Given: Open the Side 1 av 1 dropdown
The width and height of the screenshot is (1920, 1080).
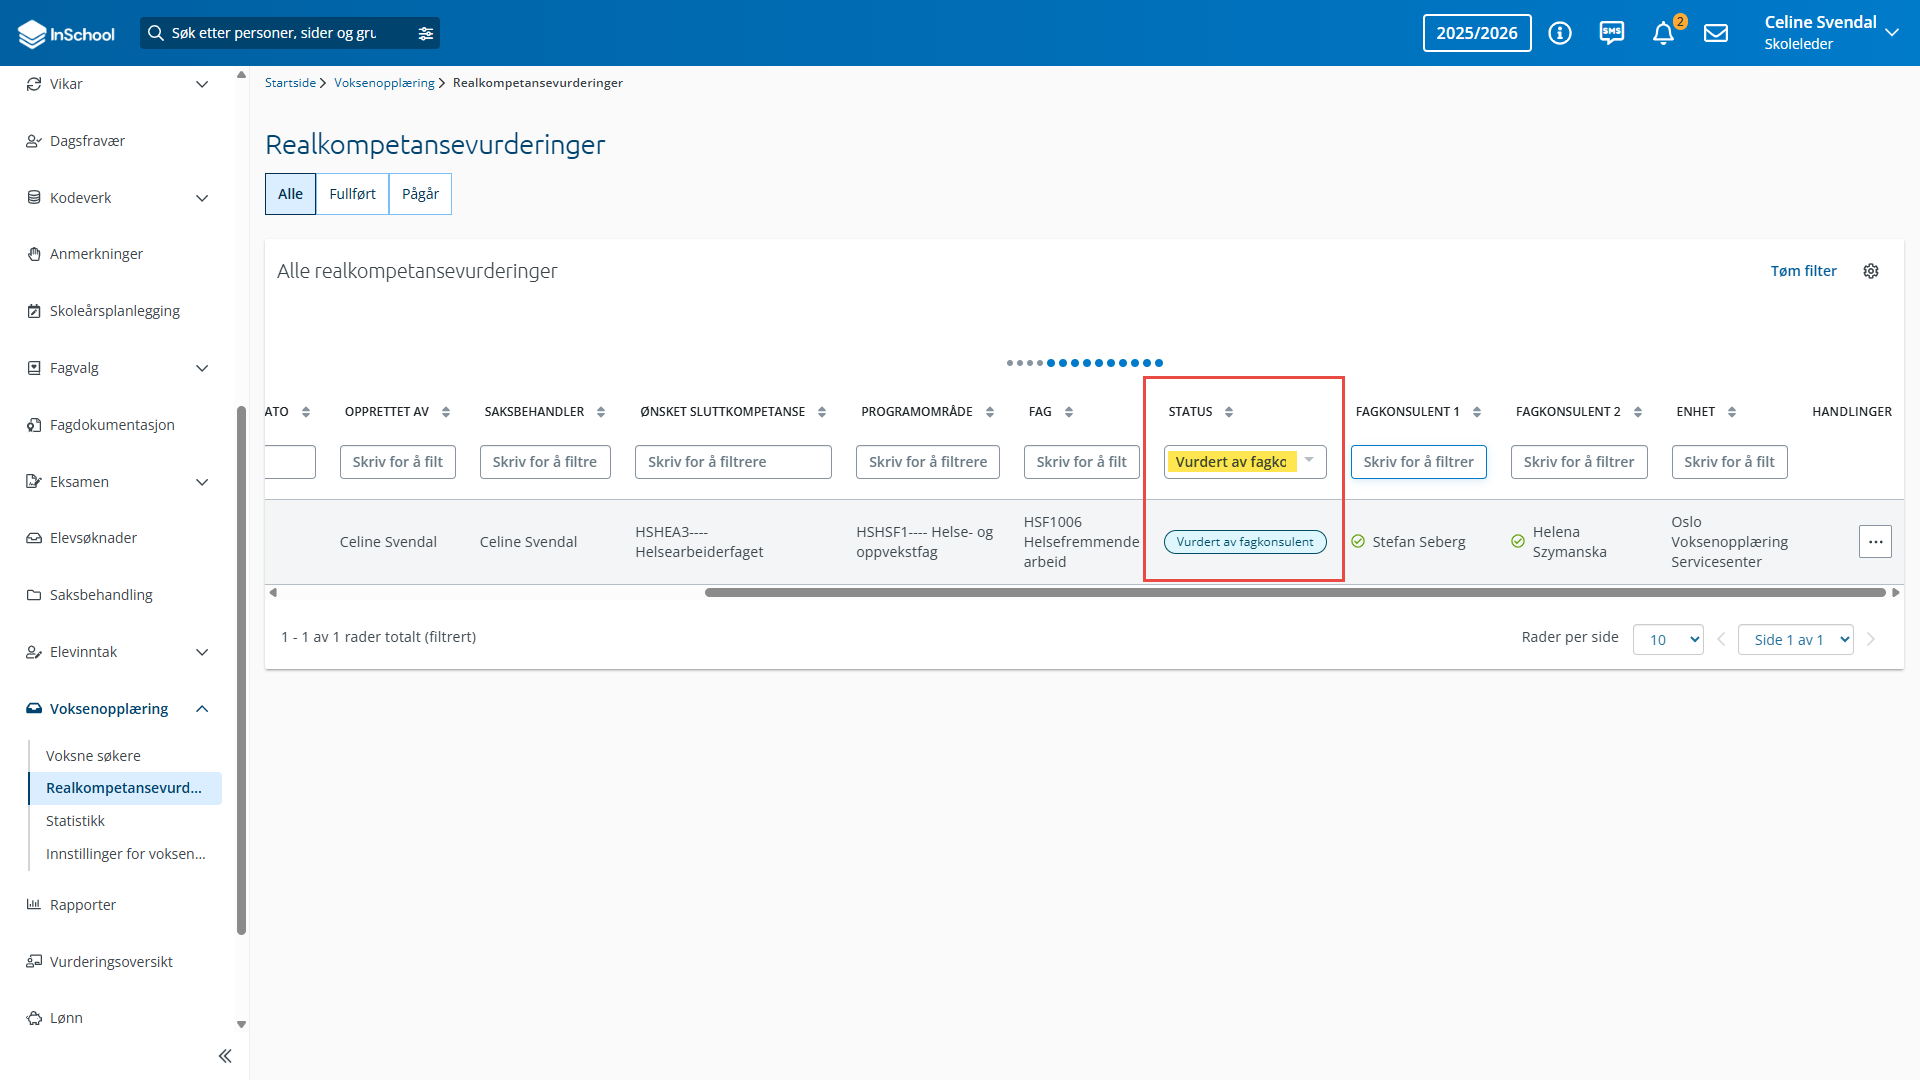Looking at the screenshot, I should click(1796, 639).
